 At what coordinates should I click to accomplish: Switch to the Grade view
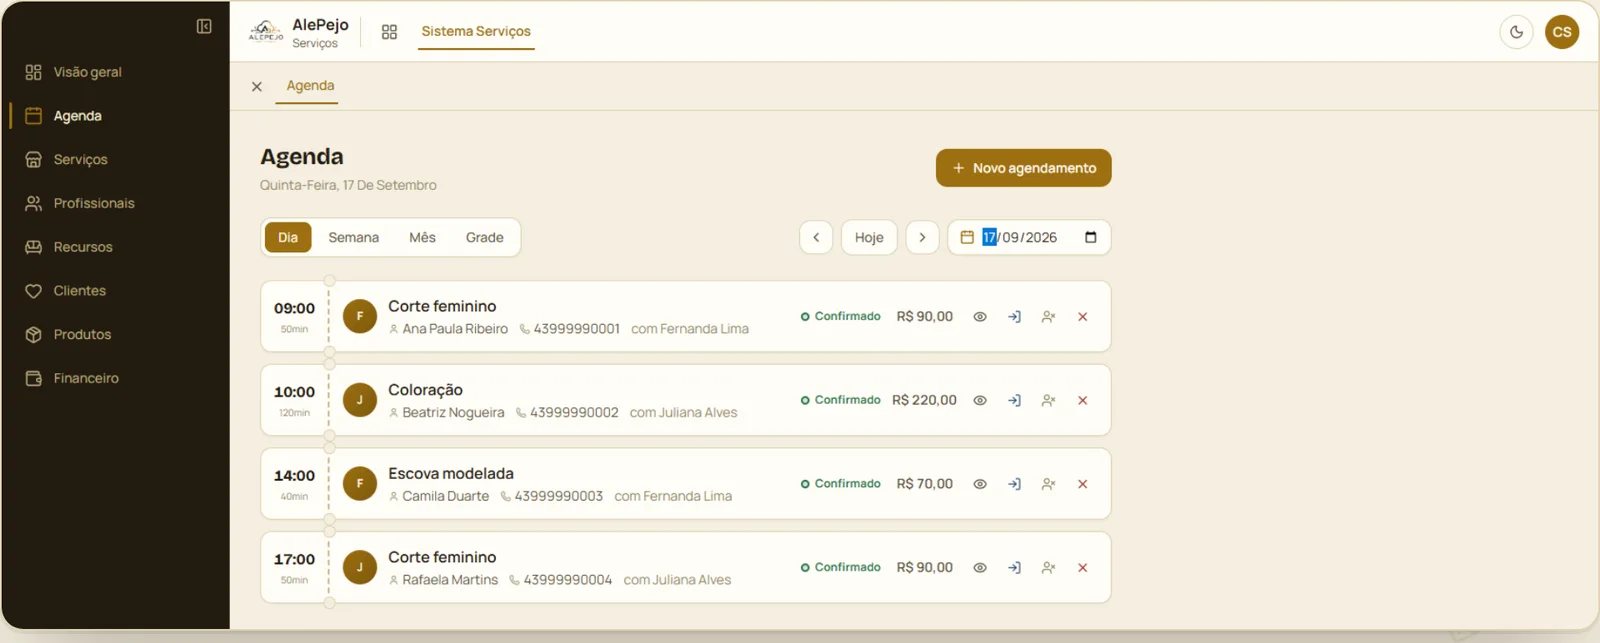[x=485, y=237]
